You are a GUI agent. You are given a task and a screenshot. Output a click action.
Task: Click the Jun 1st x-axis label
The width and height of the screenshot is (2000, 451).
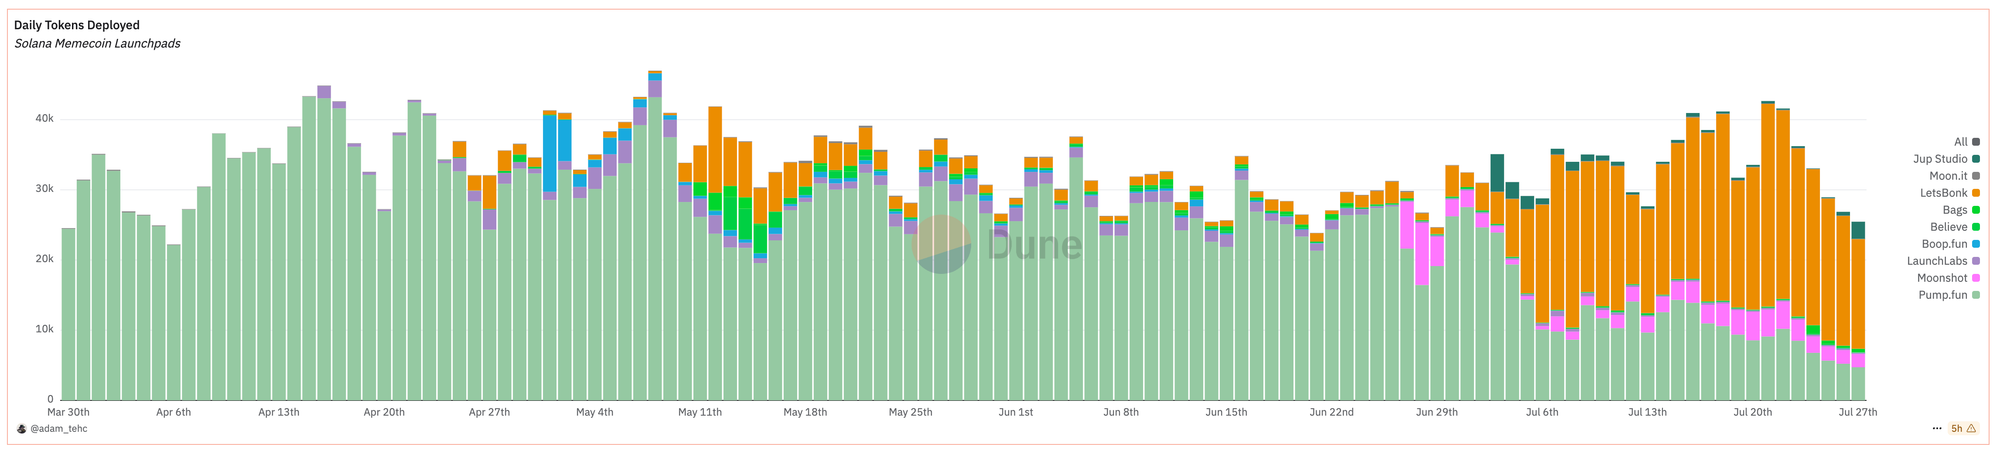tap(1015, 412)
